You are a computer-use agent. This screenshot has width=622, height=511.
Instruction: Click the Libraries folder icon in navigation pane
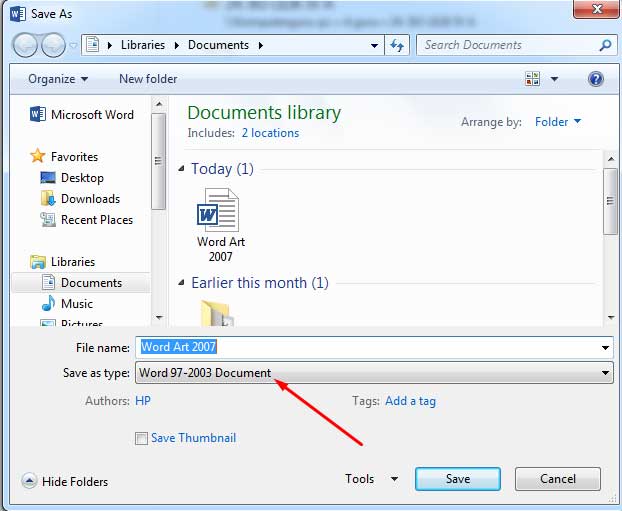(x=38, y=262)
